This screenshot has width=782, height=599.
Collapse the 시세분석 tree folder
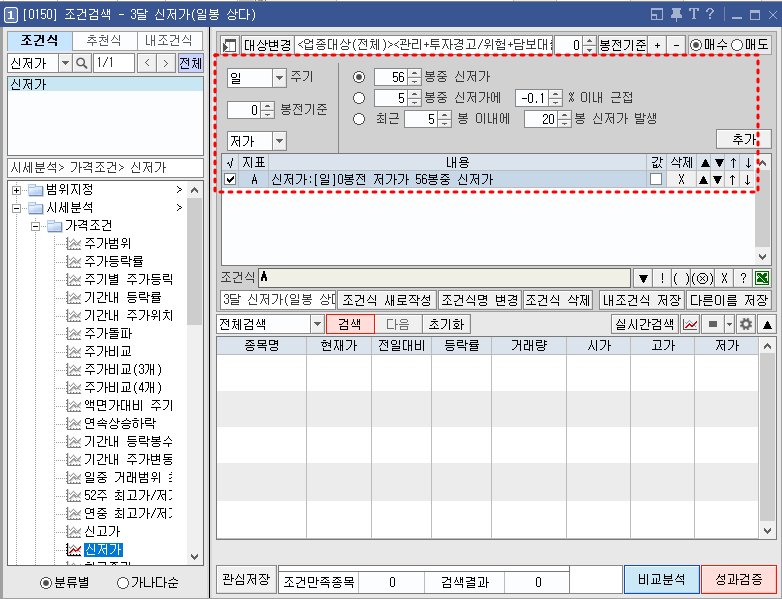[16, 208]
